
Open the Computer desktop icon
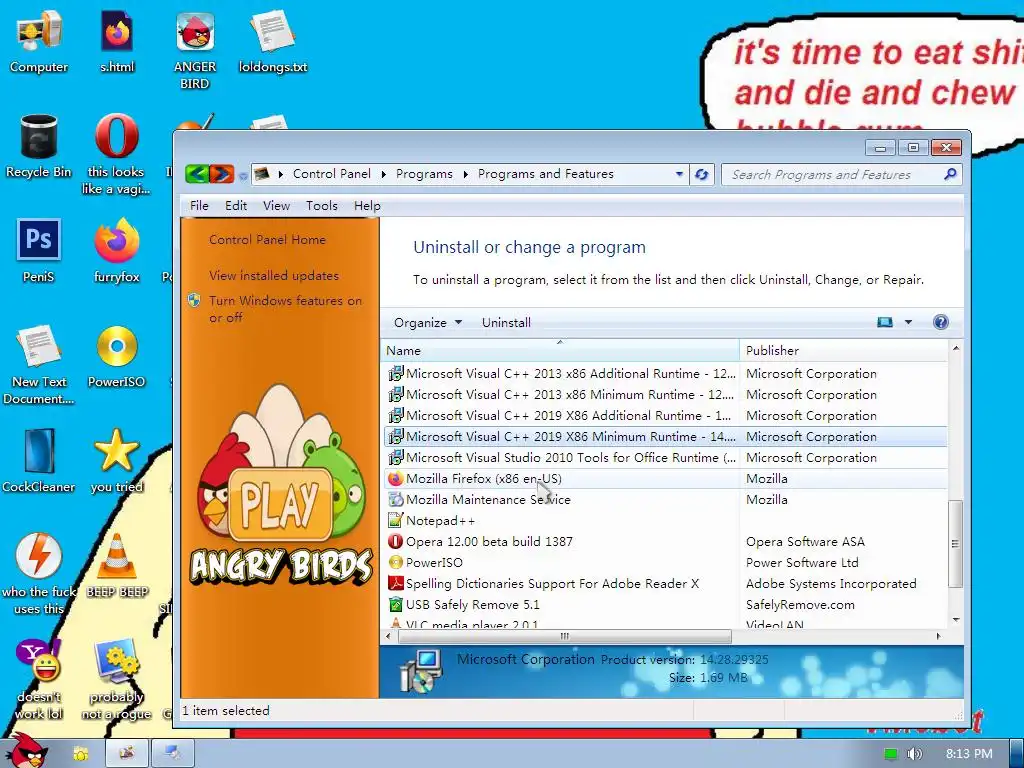point(39,42)
